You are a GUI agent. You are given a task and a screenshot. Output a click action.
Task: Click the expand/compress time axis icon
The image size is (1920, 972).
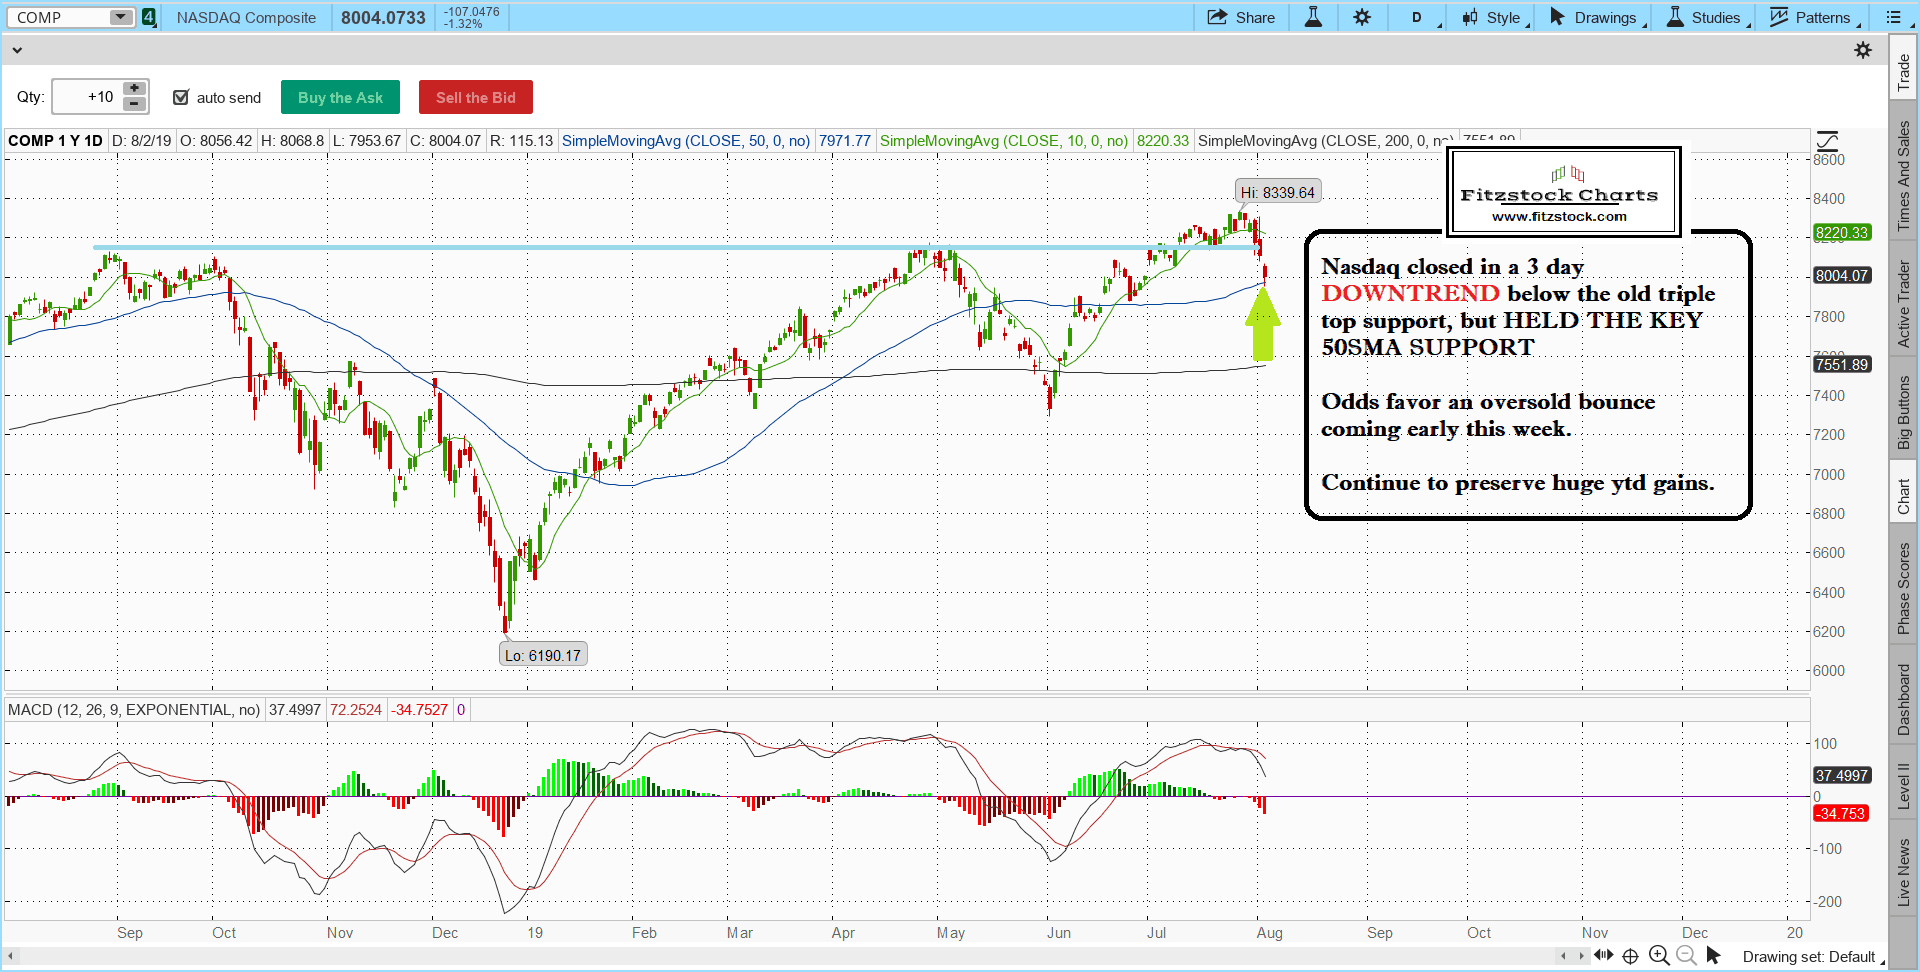point(1603,956)
